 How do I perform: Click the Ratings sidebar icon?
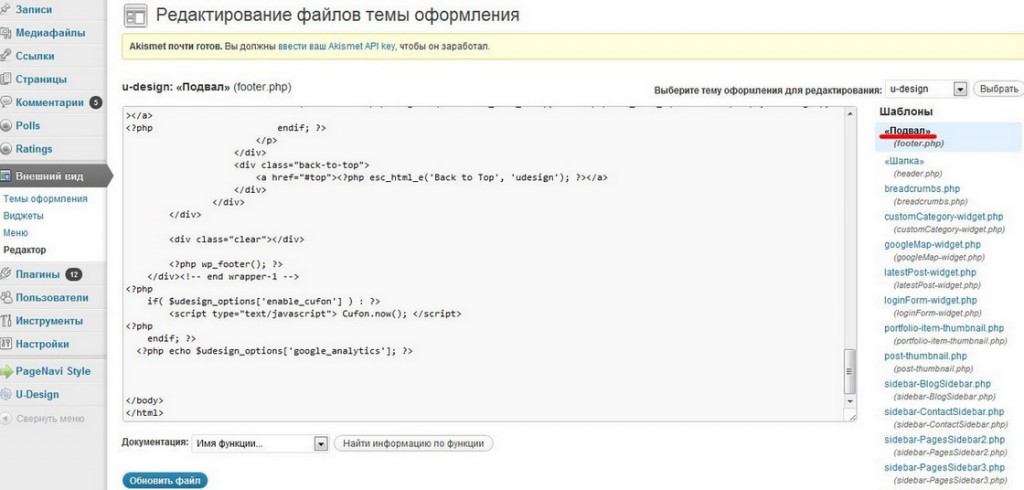tap(5, 149)
